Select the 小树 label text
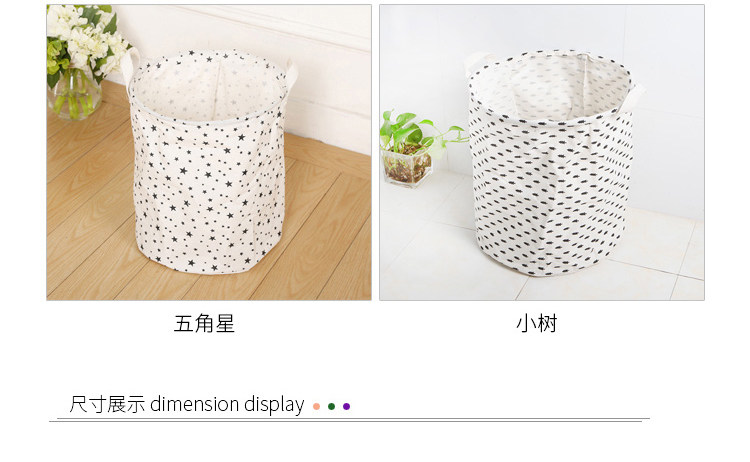Image resolution: width=750 pixels, height=462 pixels. click(x=537, y=324)
